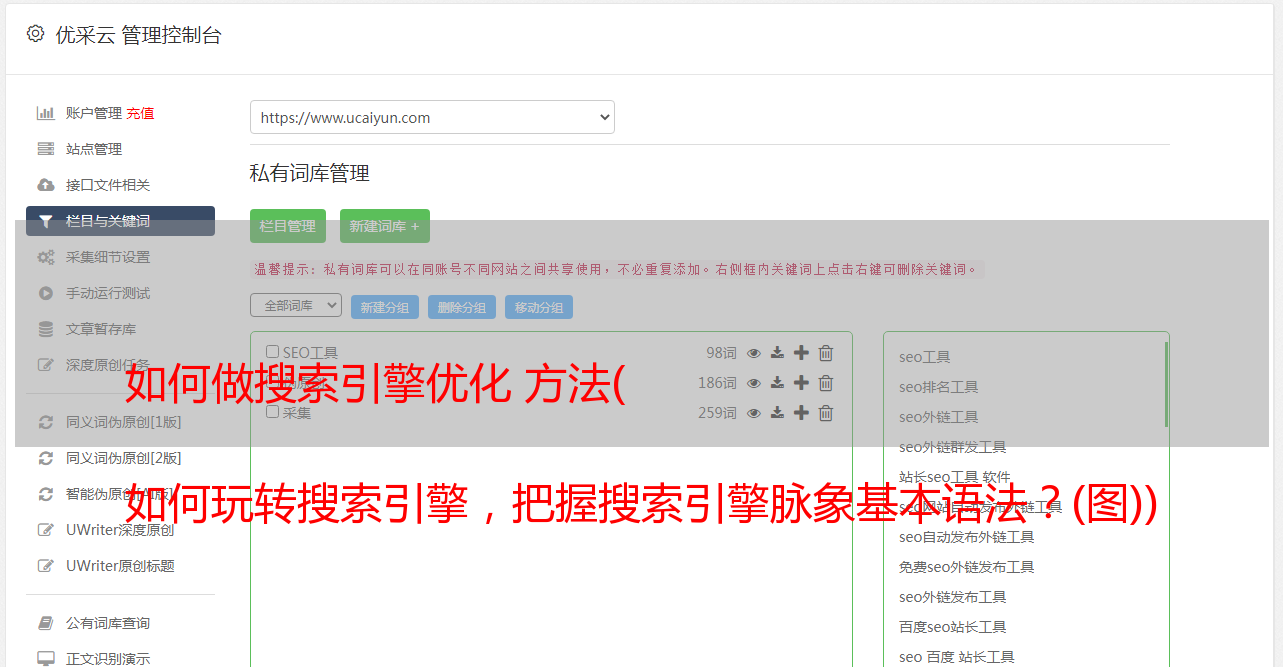Click the red 充值 link
This screenshot has width=1283, height=667.
click(x=140, y=113)
